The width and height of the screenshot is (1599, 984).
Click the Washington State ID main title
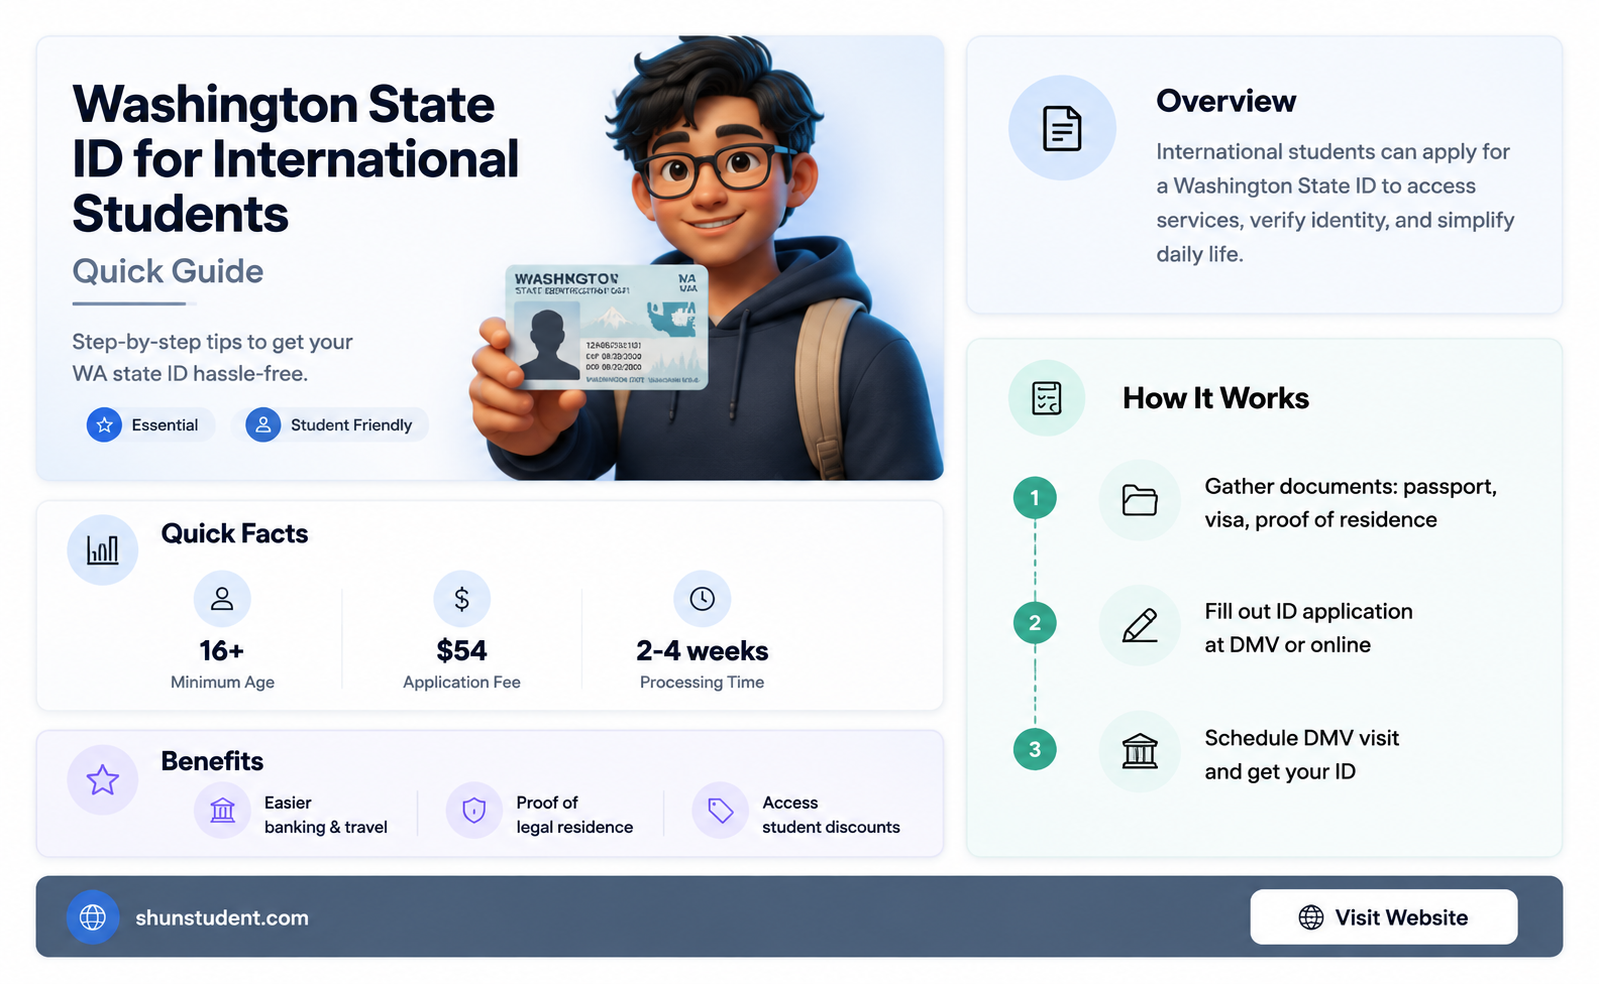point(295,159)
